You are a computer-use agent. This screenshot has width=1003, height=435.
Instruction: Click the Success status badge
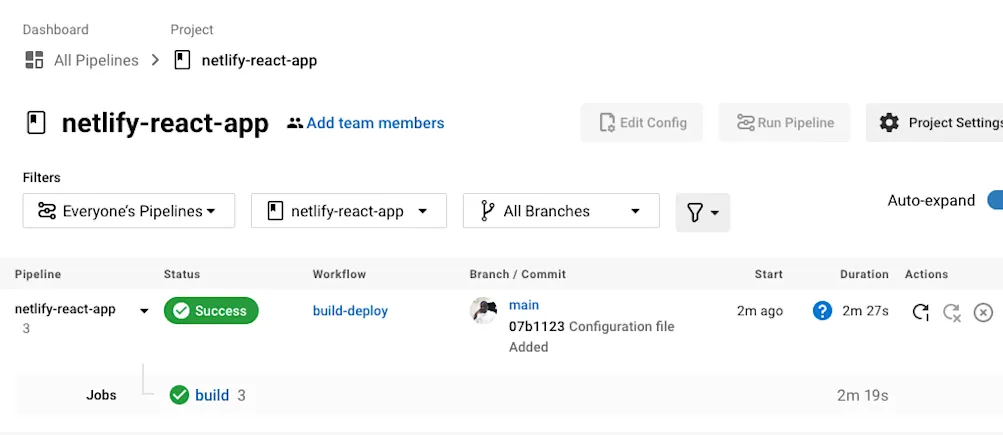(x=211, y=311)
